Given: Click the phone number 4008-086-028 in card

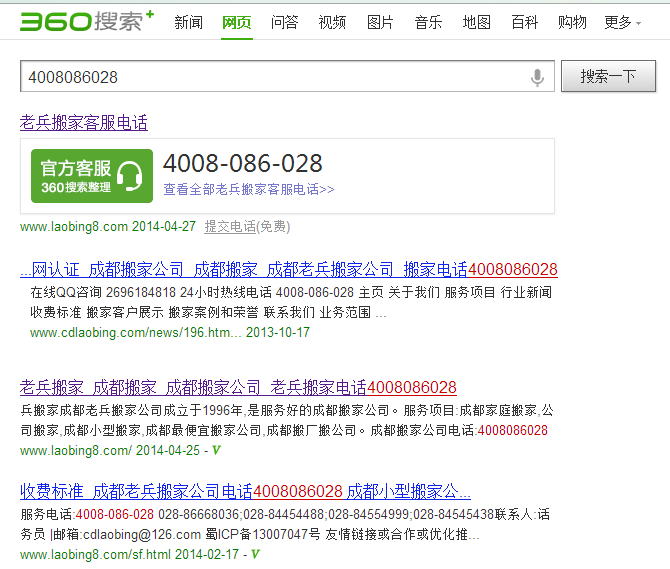Looking at the screenshot, I should (242, 164).
